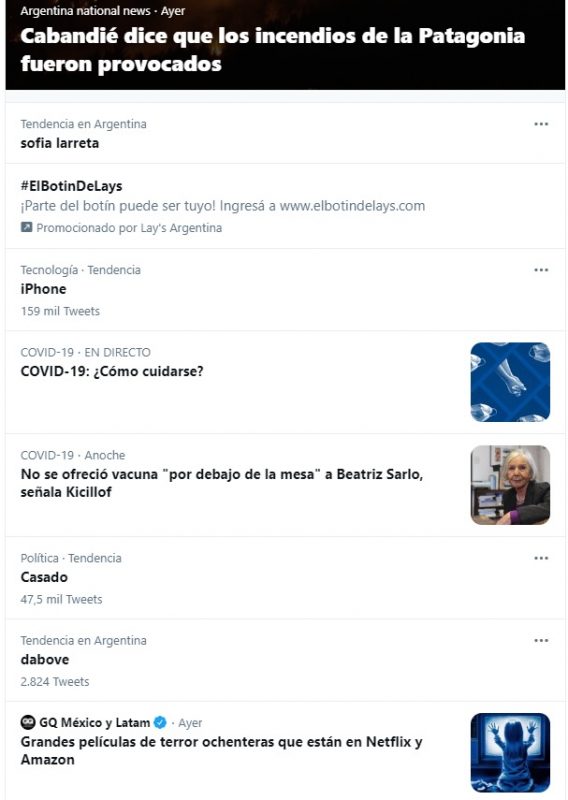Open more options for Casado trend
This screenshot has height=800, width=568.
coord(541,558)
